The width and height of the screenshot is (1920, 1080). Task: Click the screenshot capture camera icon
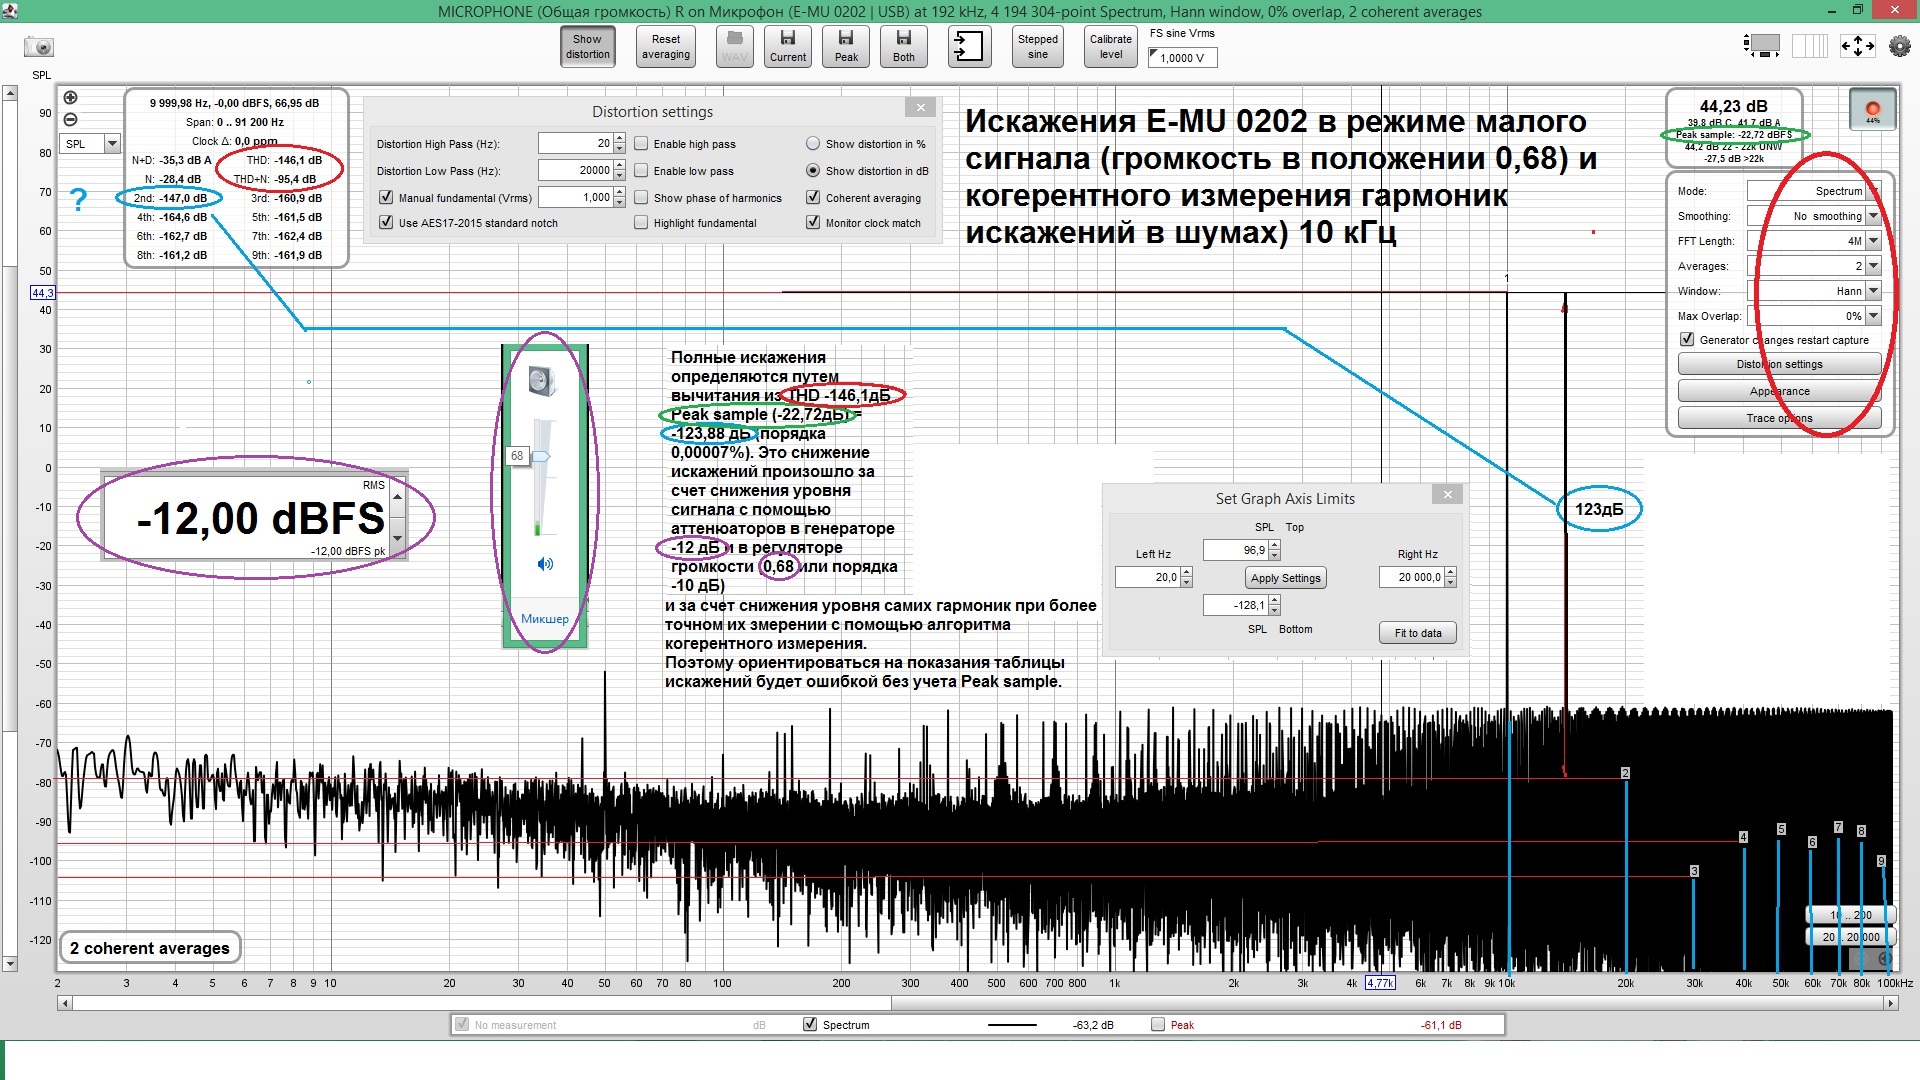click(x=39, y=47)
